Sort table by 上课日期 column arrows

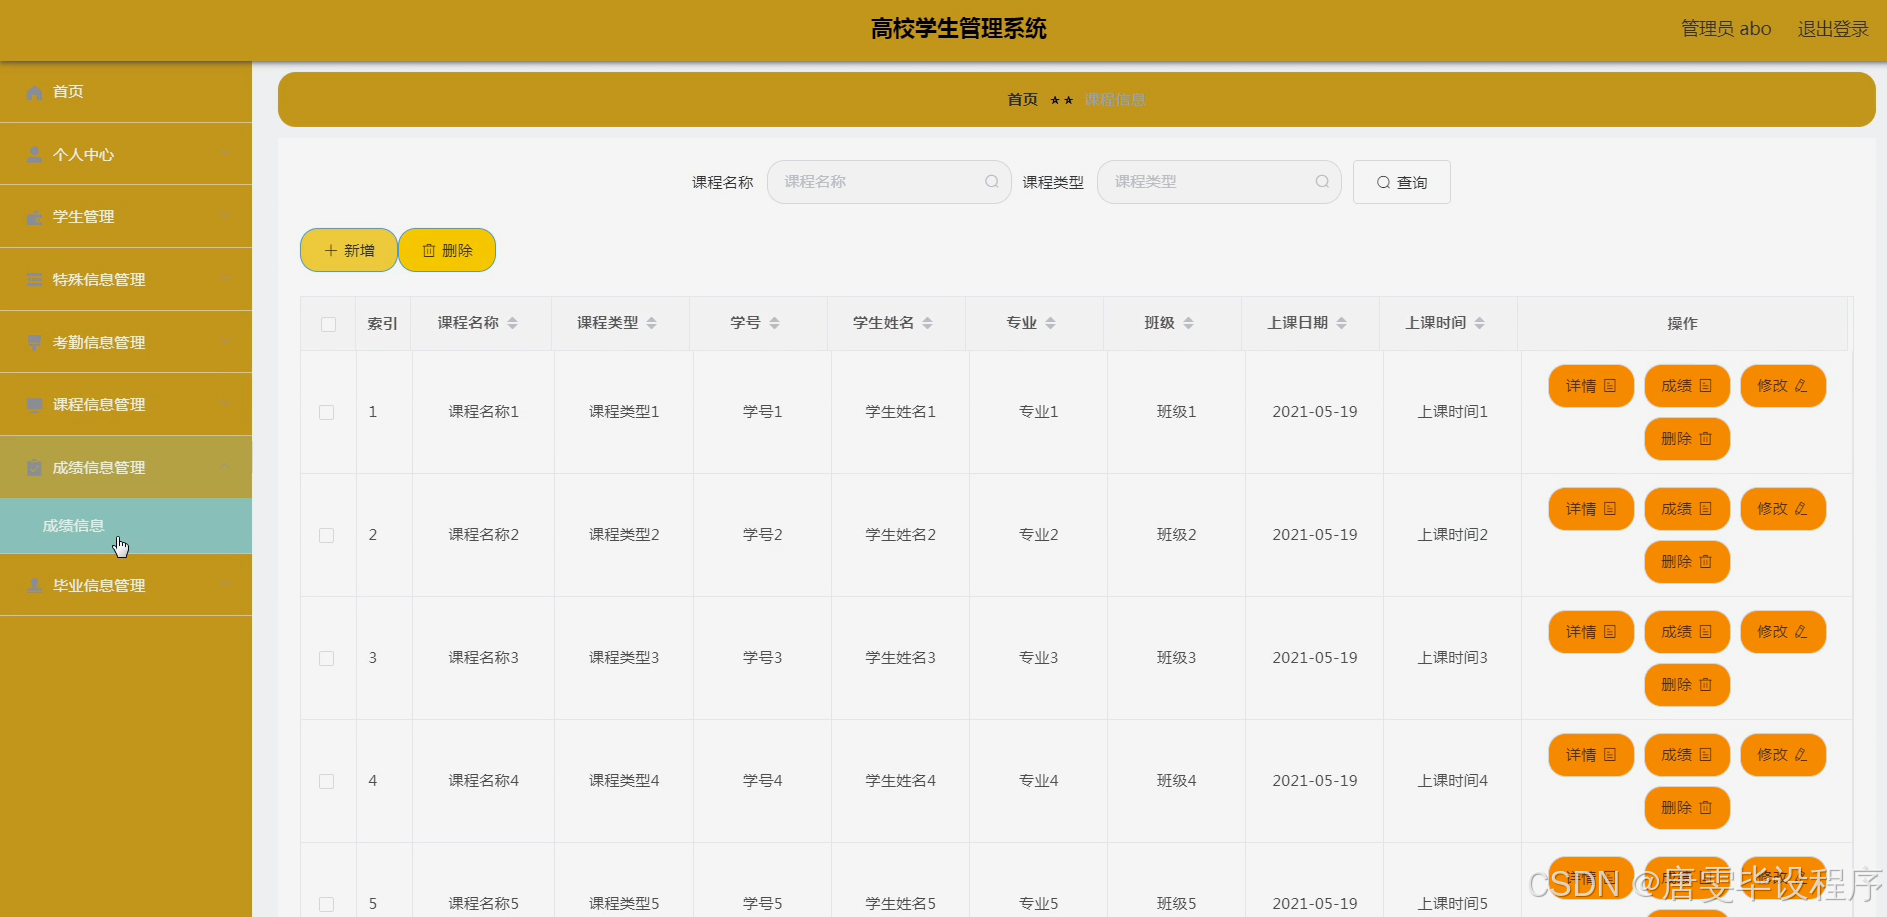(x=1342, y=323)
